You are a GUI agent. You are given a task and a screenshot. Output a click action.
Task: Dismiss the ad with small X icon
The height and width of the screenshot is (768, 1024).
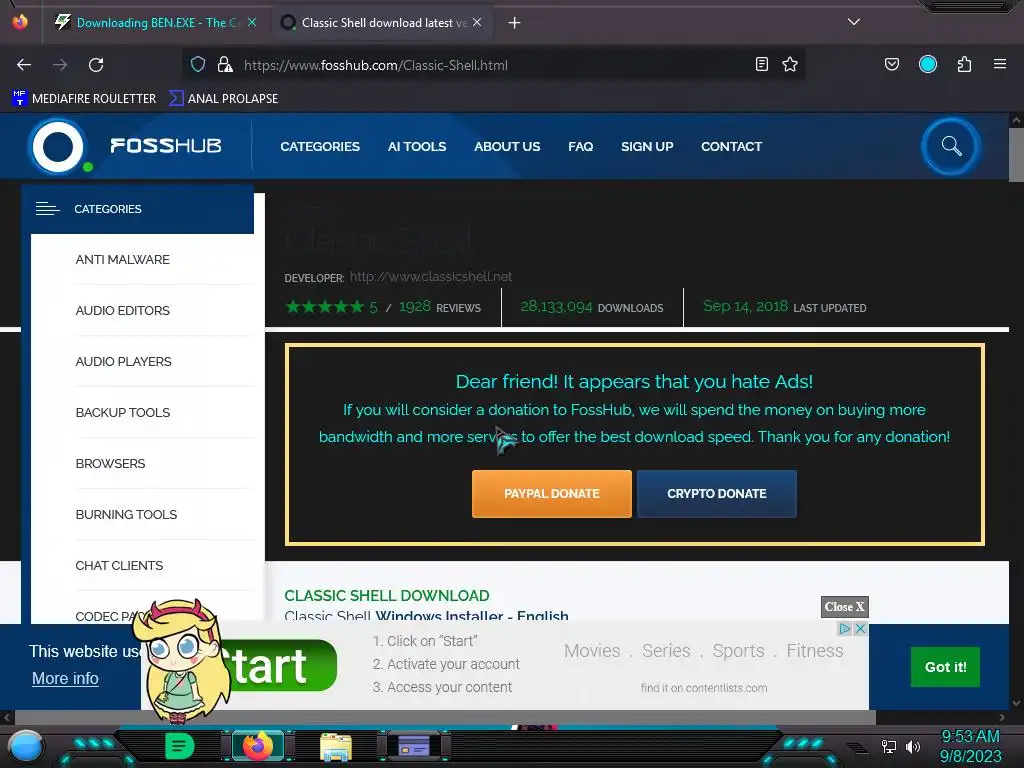pyautogui.click(x=861, y=629)
